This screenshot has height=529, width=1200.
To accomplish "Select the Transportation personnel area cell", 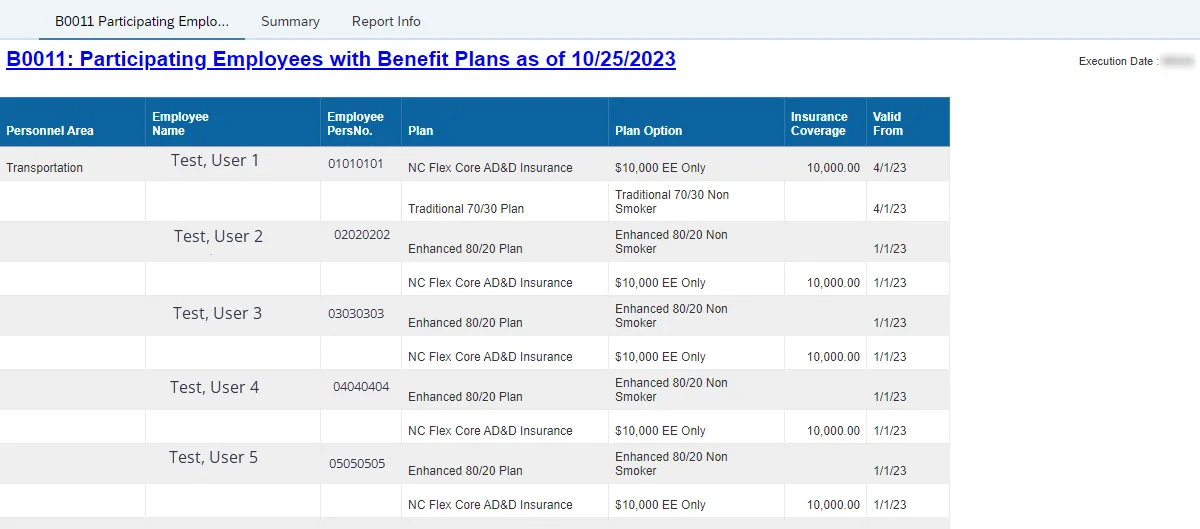I will point(45,168).
